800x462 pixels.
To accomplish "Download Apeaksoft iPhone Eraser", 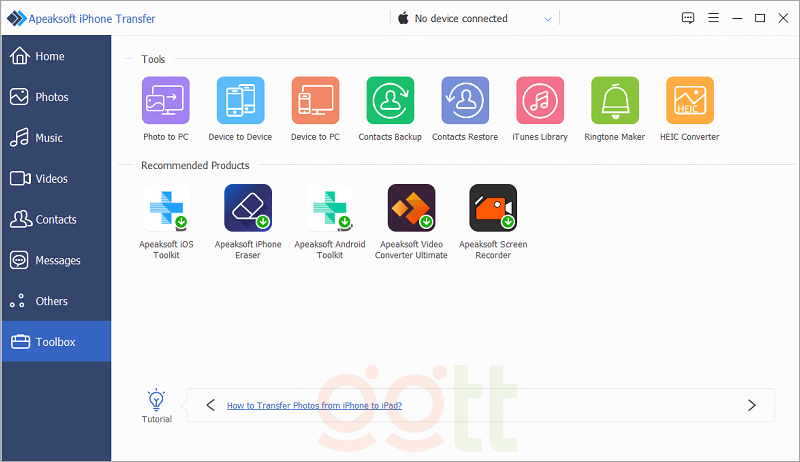I will pyautogui.click(x=248, y=209).
